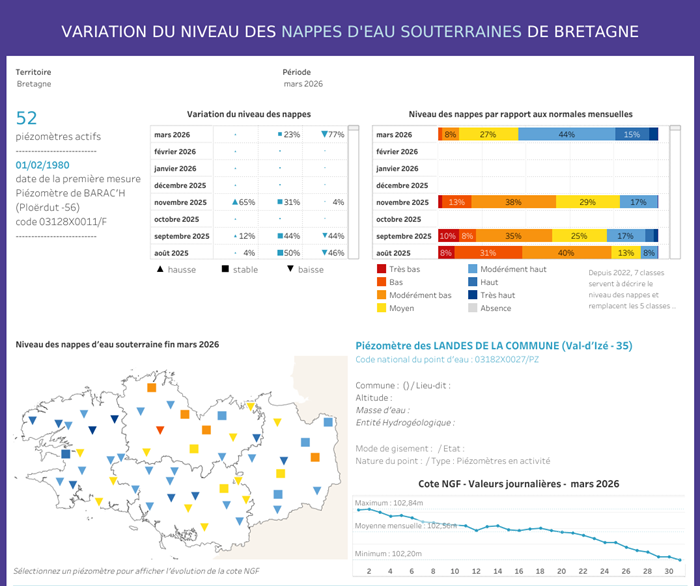
Task: Select the 'Modérément haut' light blue legend swatch
Action: 474,269
